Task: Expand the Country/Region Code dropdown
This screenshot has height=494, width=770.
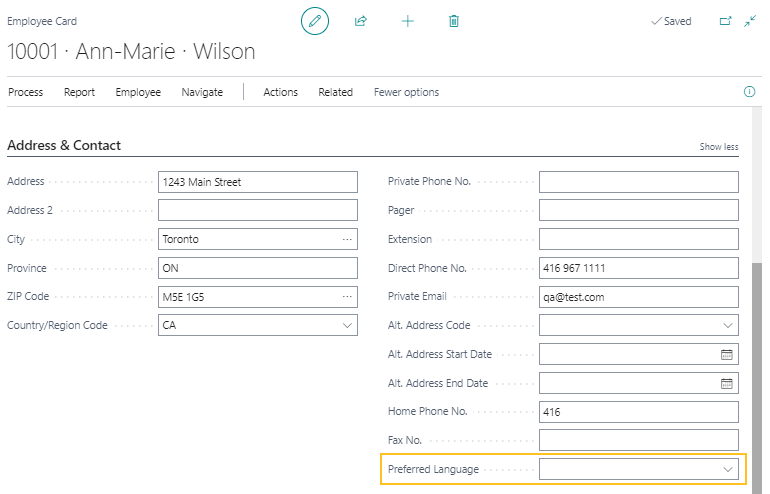Action: pyautogui.click(x=347, y=325)
